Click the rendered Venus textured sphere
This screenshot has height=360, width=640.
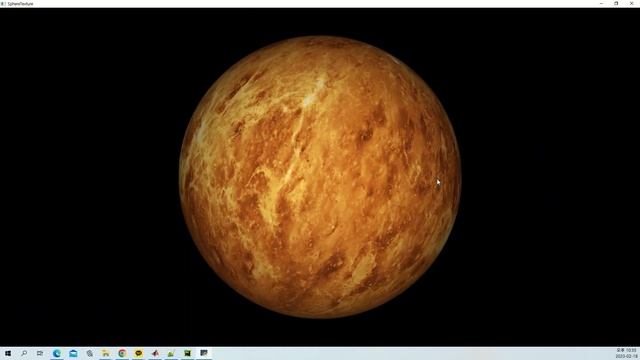point(320,177)
